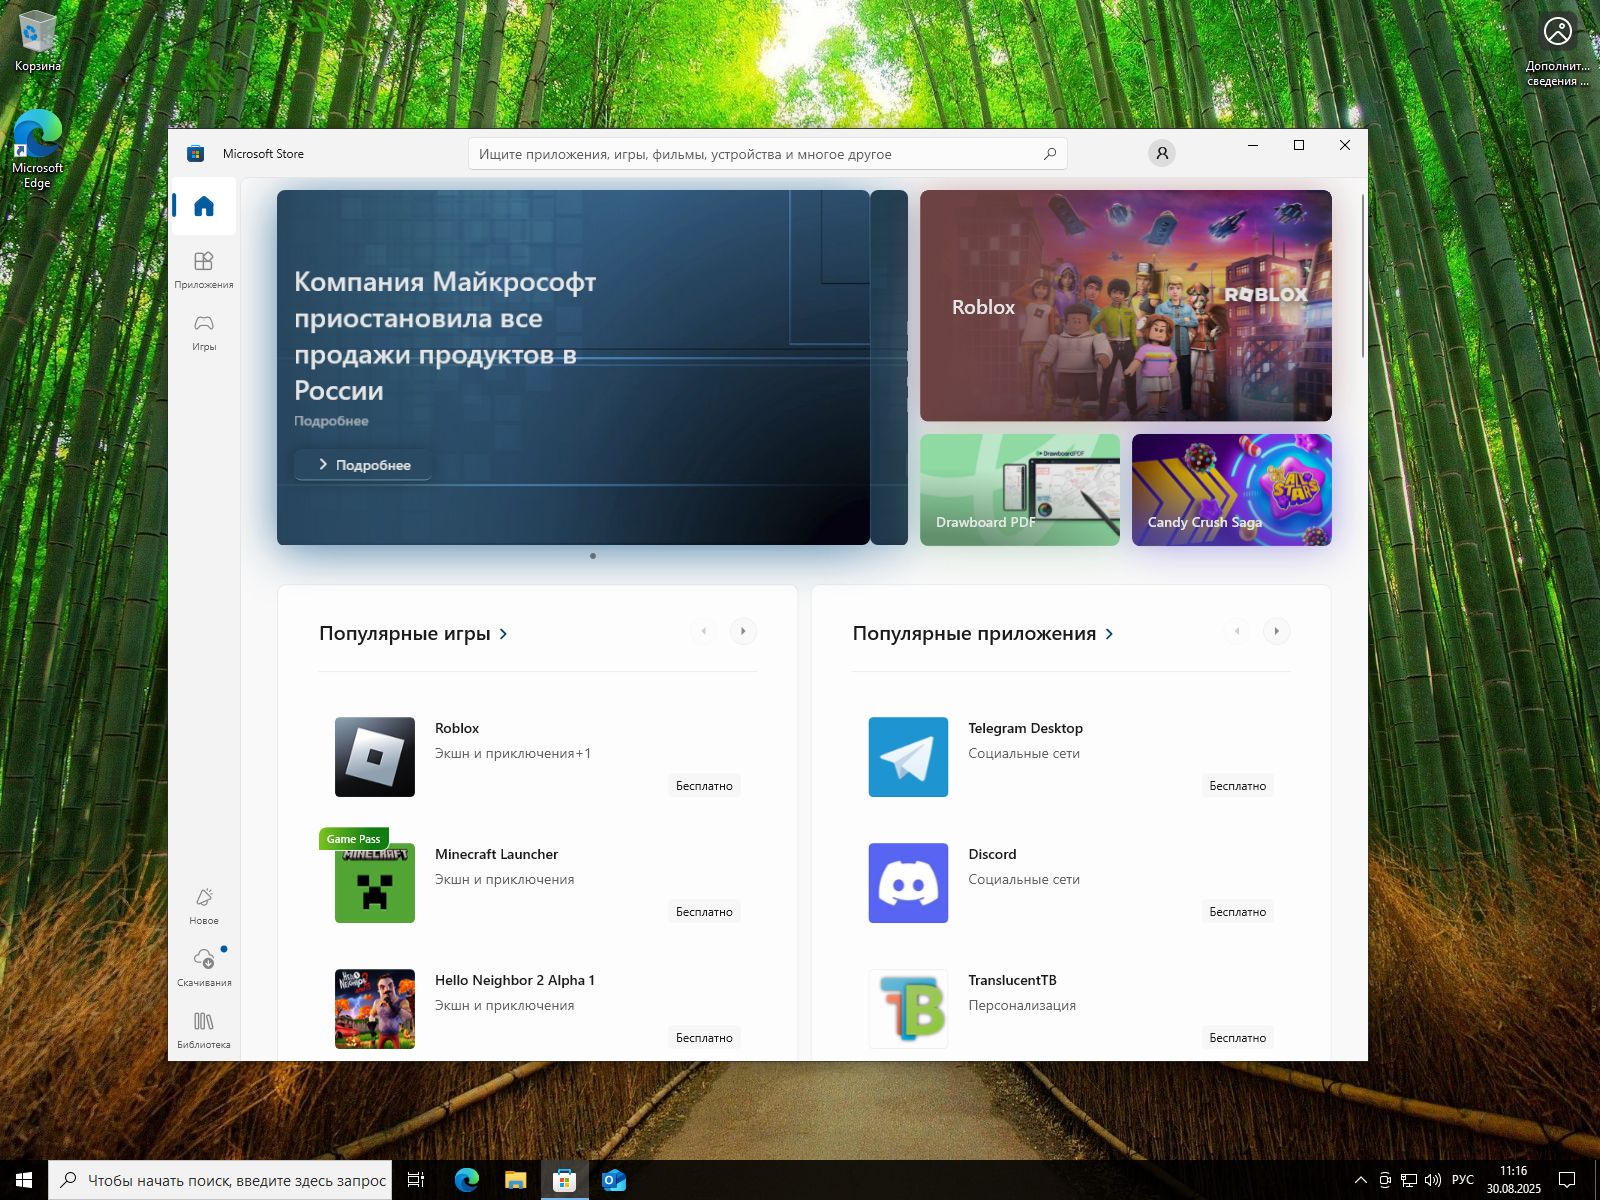Click the Windows taskbar search box

[x=220, y=1180]
